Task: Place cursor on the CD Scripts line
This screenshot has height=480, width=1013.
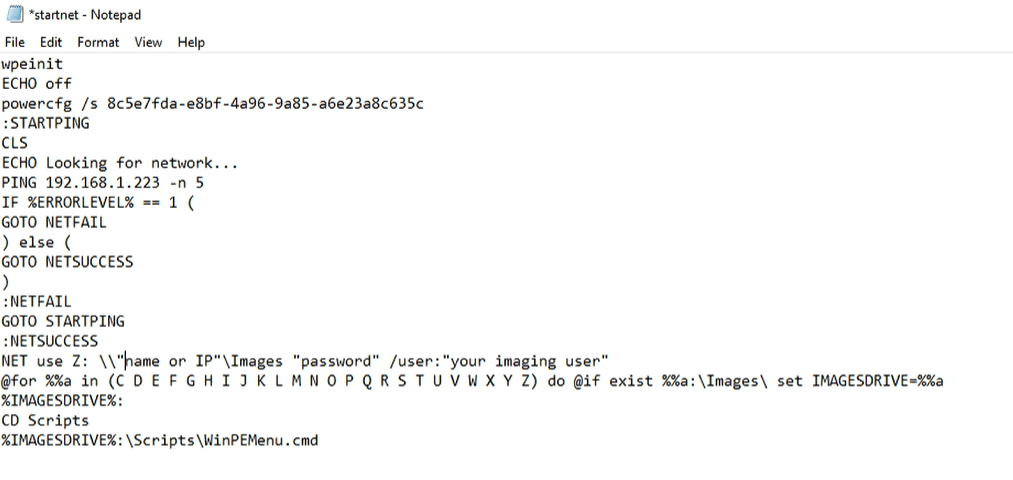Action: pos(45,420)
